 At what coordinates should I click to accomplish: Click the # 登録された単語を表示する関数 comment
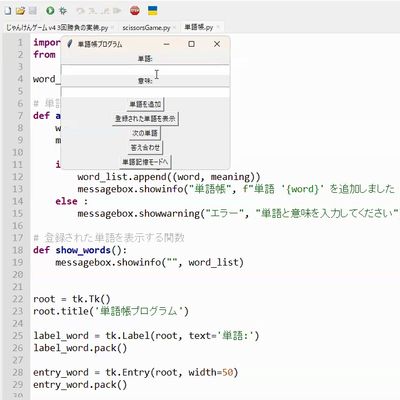coord(109,238)
